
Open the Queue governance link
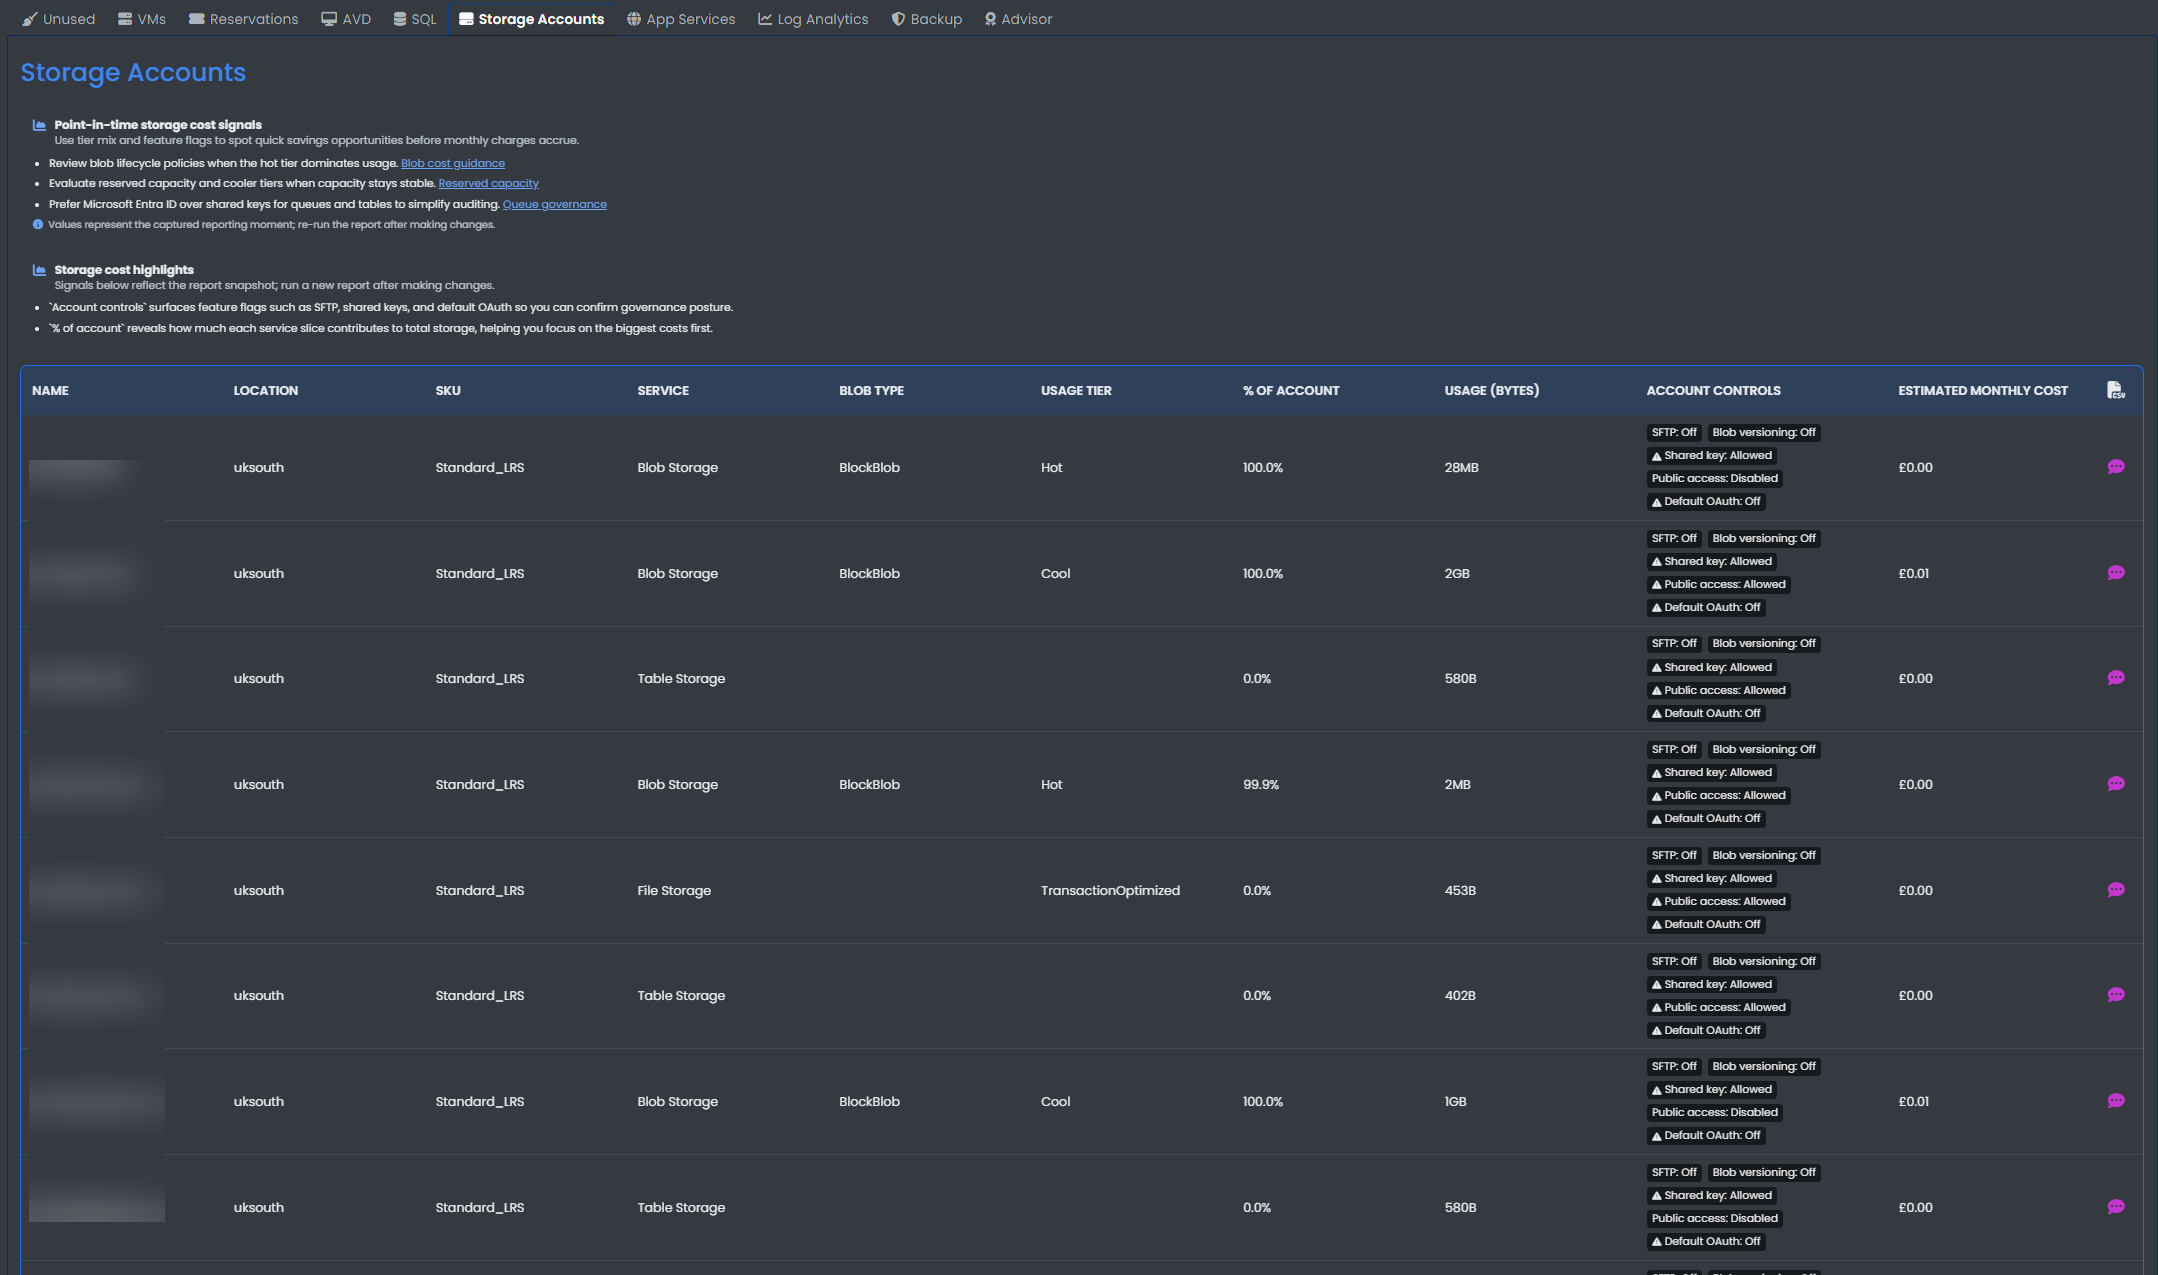coord(554,204)
